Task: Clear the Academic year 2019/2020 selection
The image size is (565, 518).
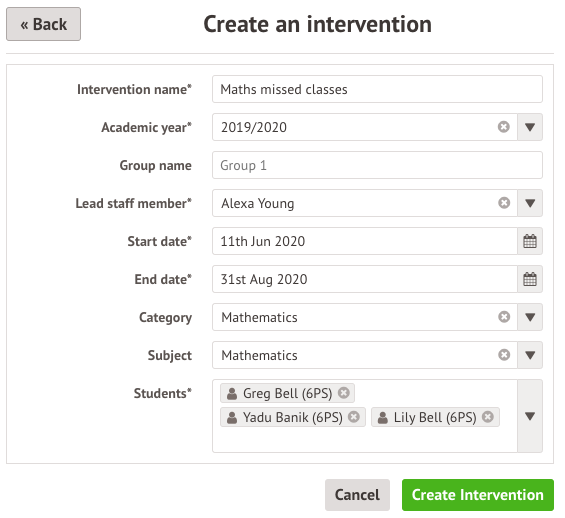Action: point(504,127)
